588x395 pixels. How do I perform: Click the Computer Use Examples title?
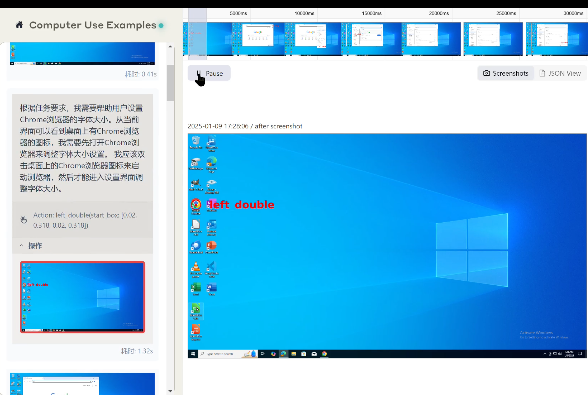point(93,25)
